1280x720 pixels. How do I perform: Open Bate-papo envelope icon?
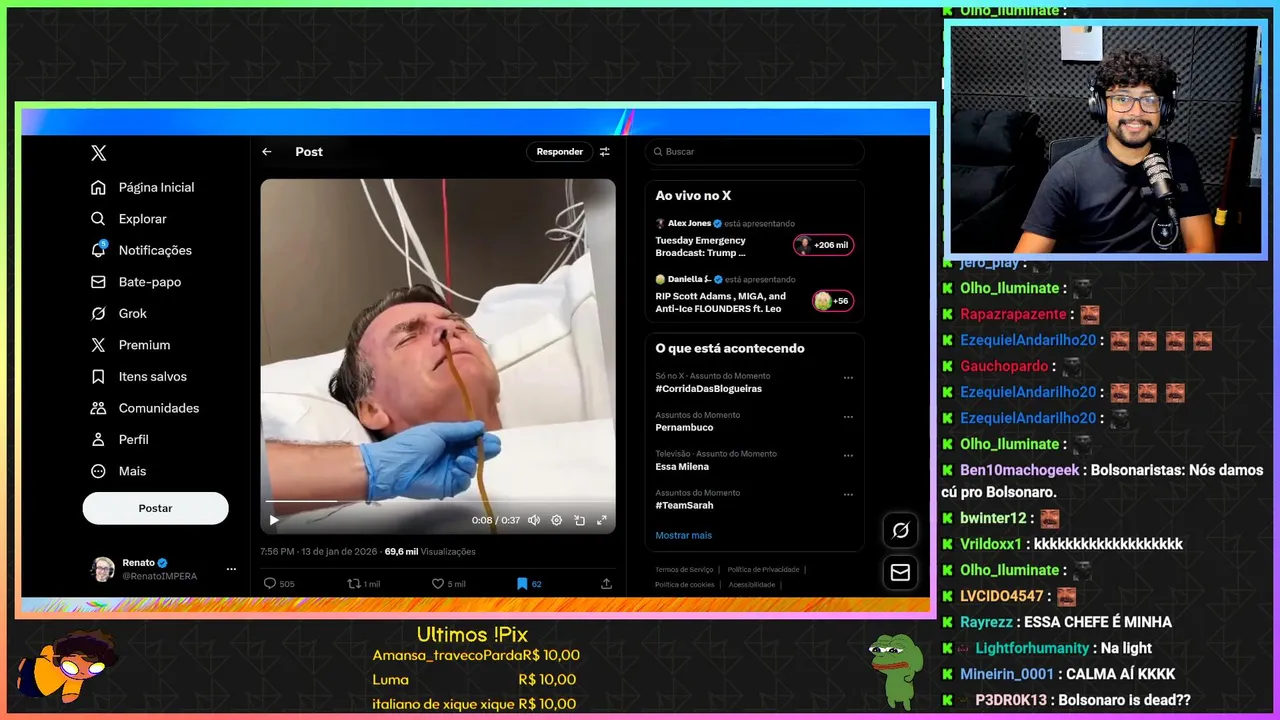click(x=98, y=282)
